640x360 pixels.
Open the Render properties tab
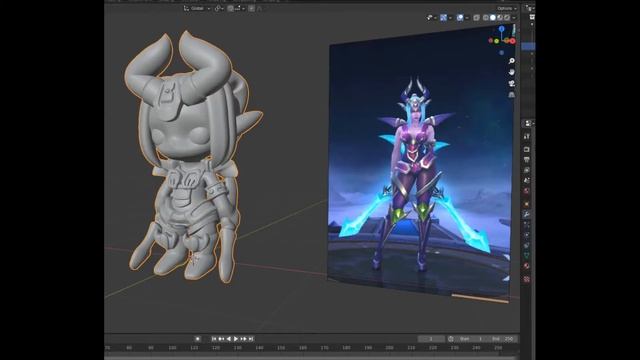(x=527, y=149)
